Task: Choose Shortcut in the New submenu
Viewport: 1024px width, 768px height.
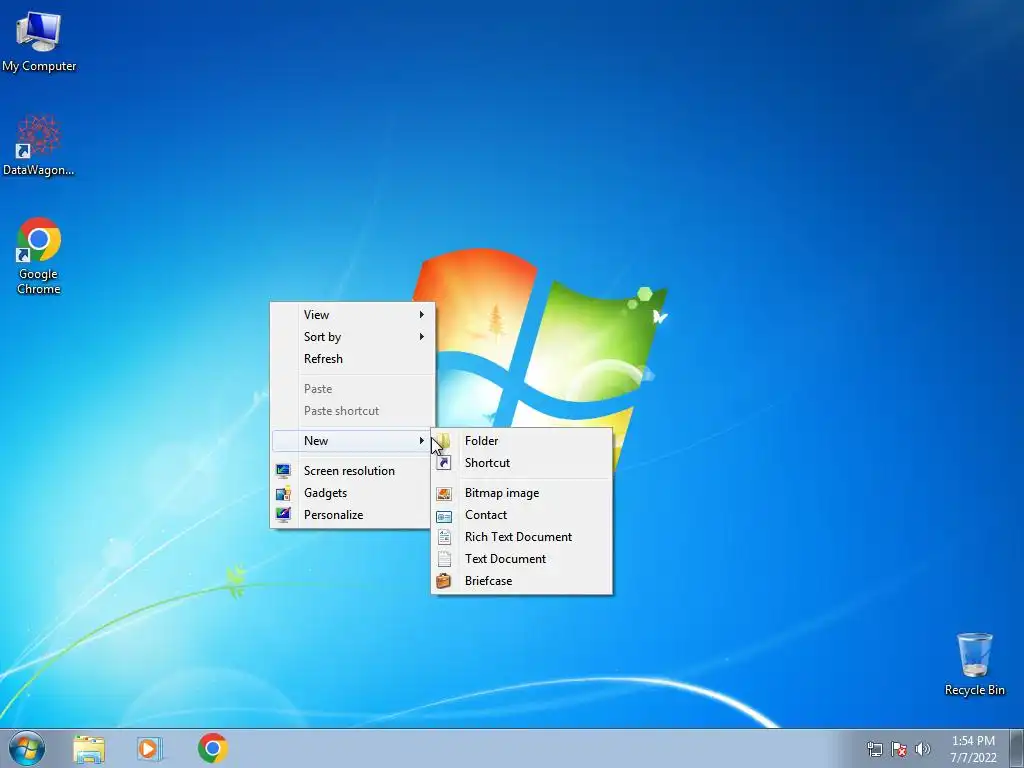Action: [x=522, y=463]
